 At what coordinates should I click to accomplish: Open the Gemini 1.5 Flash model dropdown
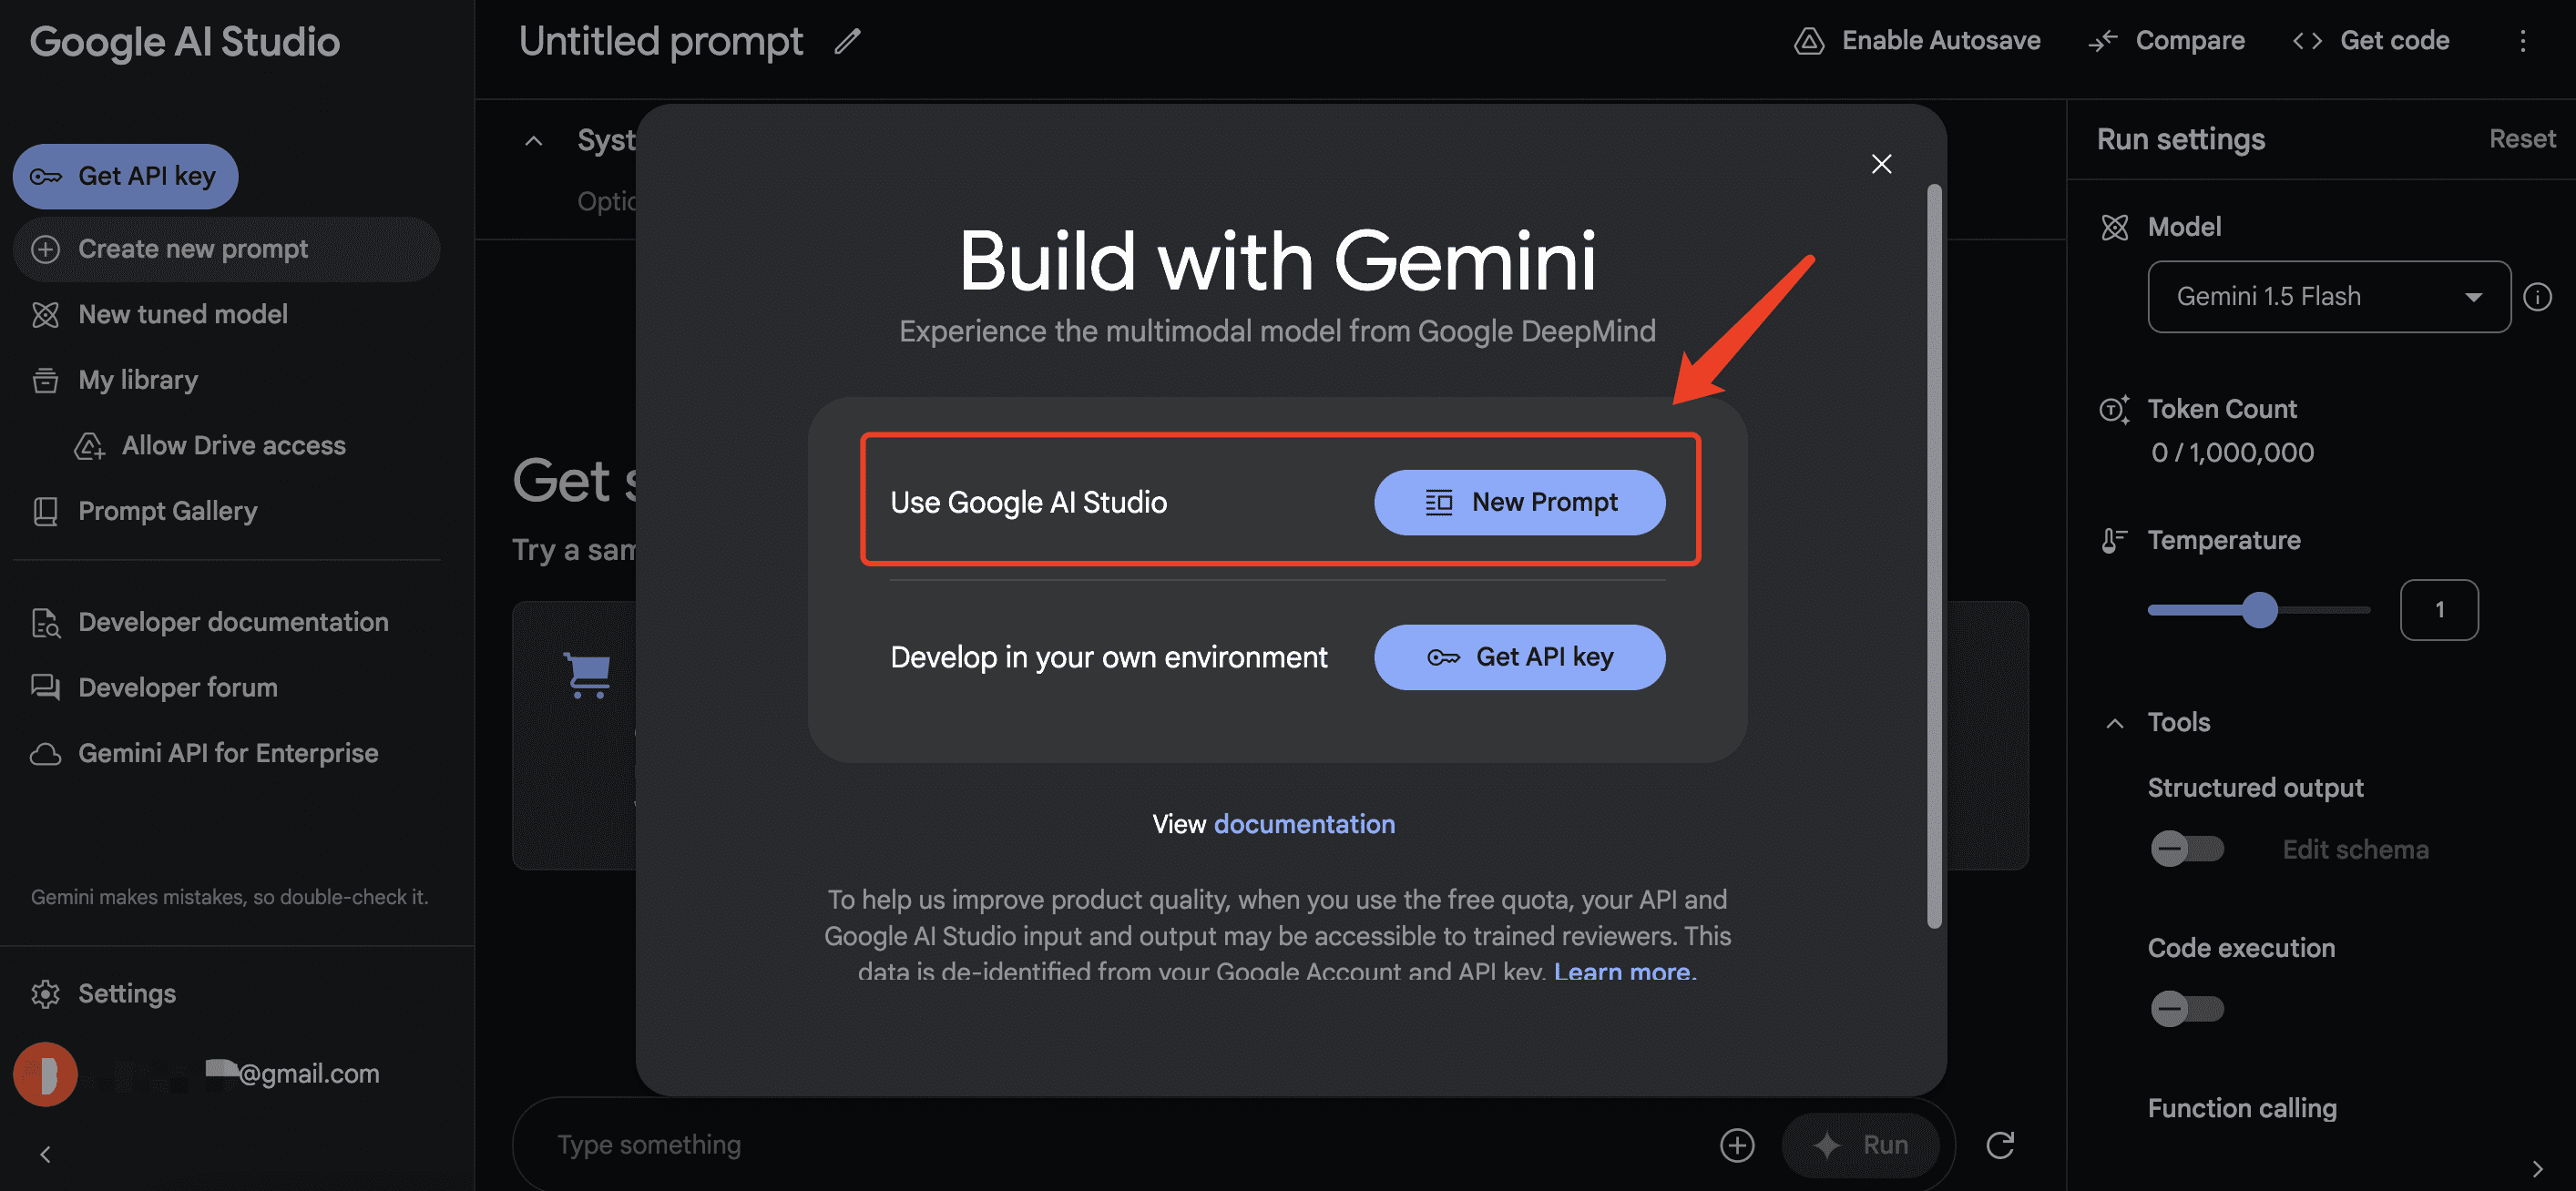[2328, 297]
